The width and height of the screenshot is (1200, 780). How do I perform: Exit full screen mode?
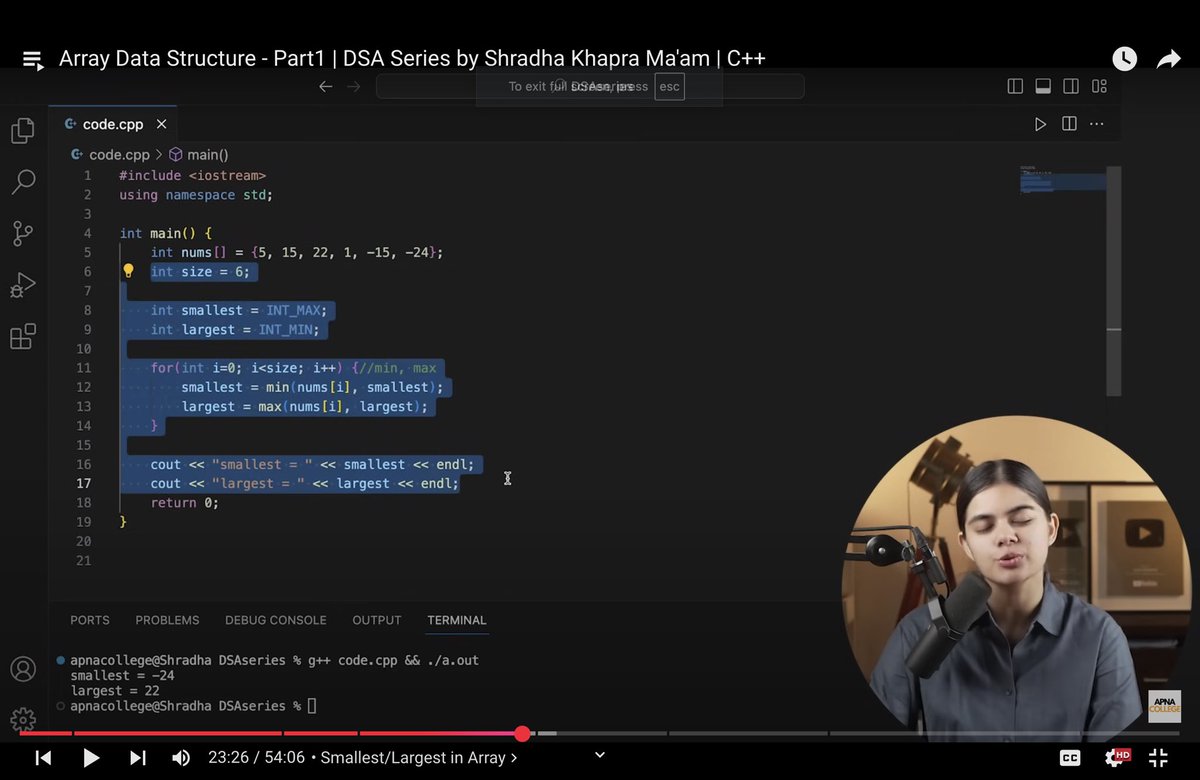click(x=1158, y=758)
